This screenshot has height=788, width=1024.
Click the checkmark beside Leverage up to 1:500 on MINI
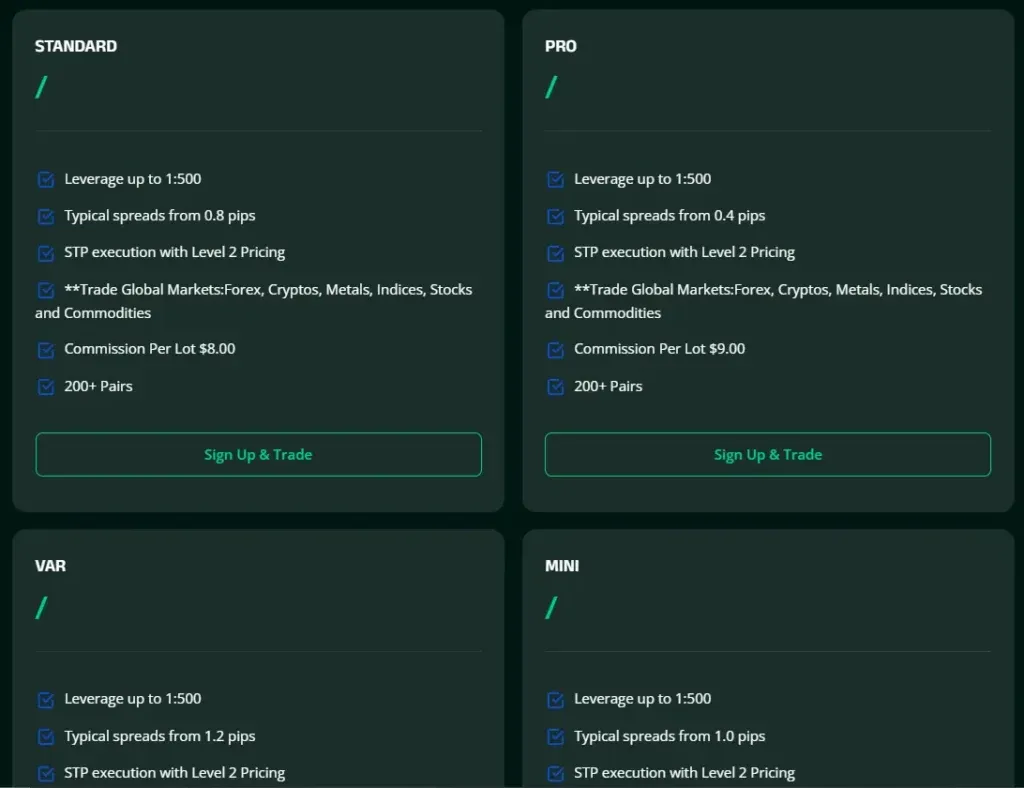pos(555,699)
